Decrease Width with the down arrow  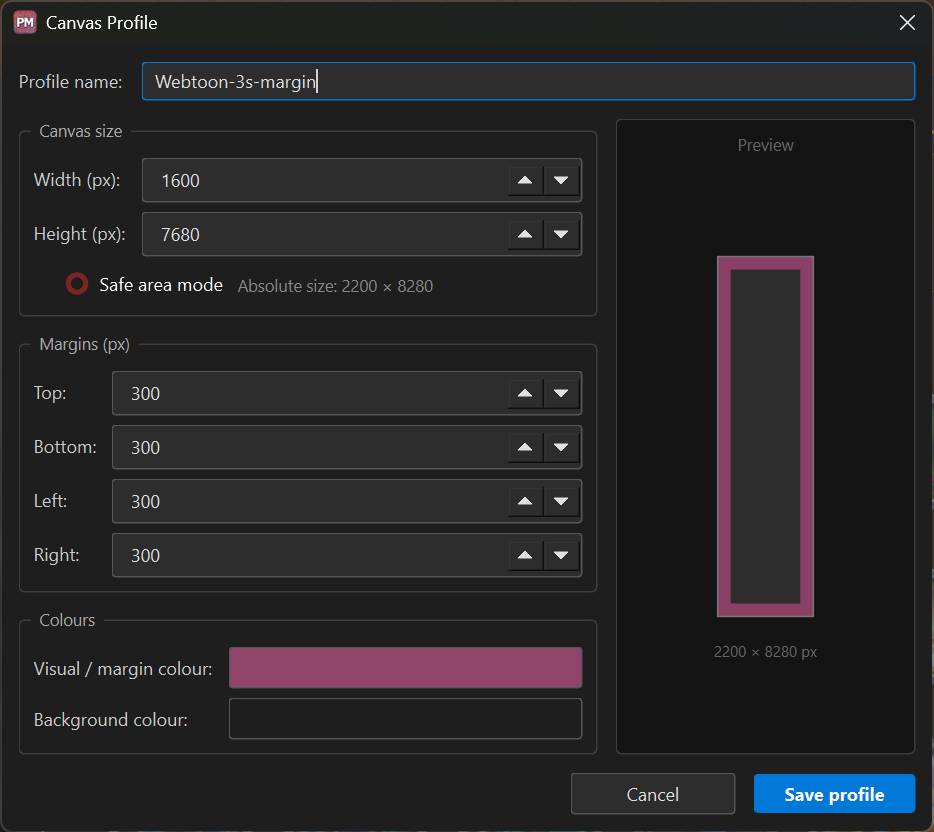(561, 180)
